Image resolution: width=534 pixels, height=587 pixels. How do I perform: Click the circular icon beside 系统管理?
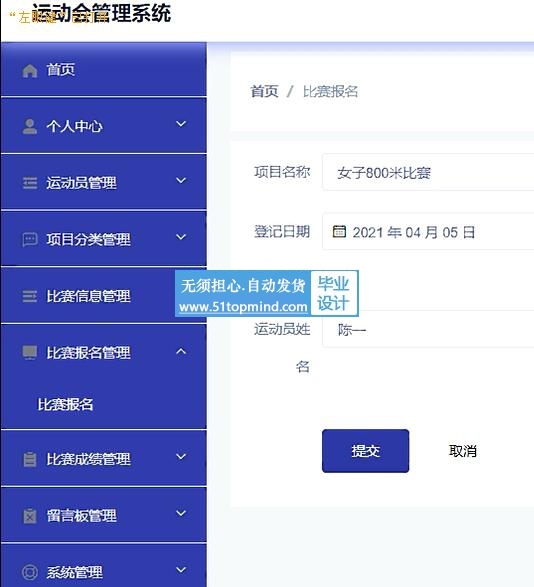coord(30,572)
